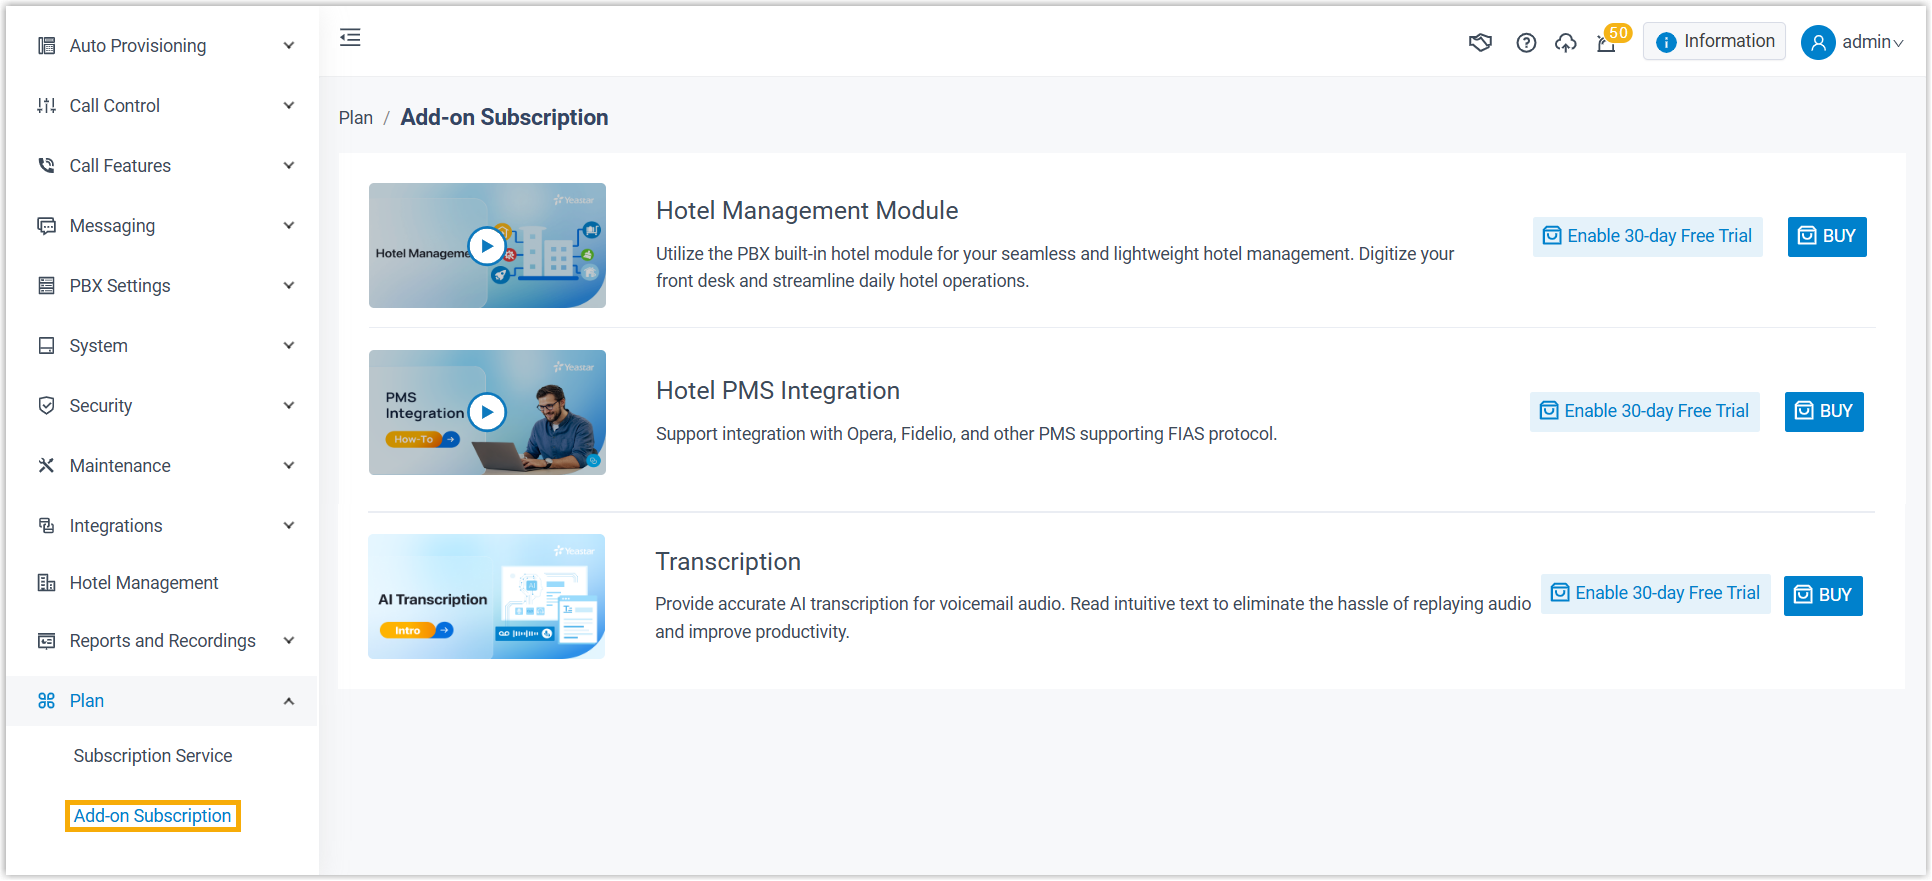Screen dimensions: 1932x881
Task: Click the handshake partner icon in header
Action: click(x=1480, y=42)
